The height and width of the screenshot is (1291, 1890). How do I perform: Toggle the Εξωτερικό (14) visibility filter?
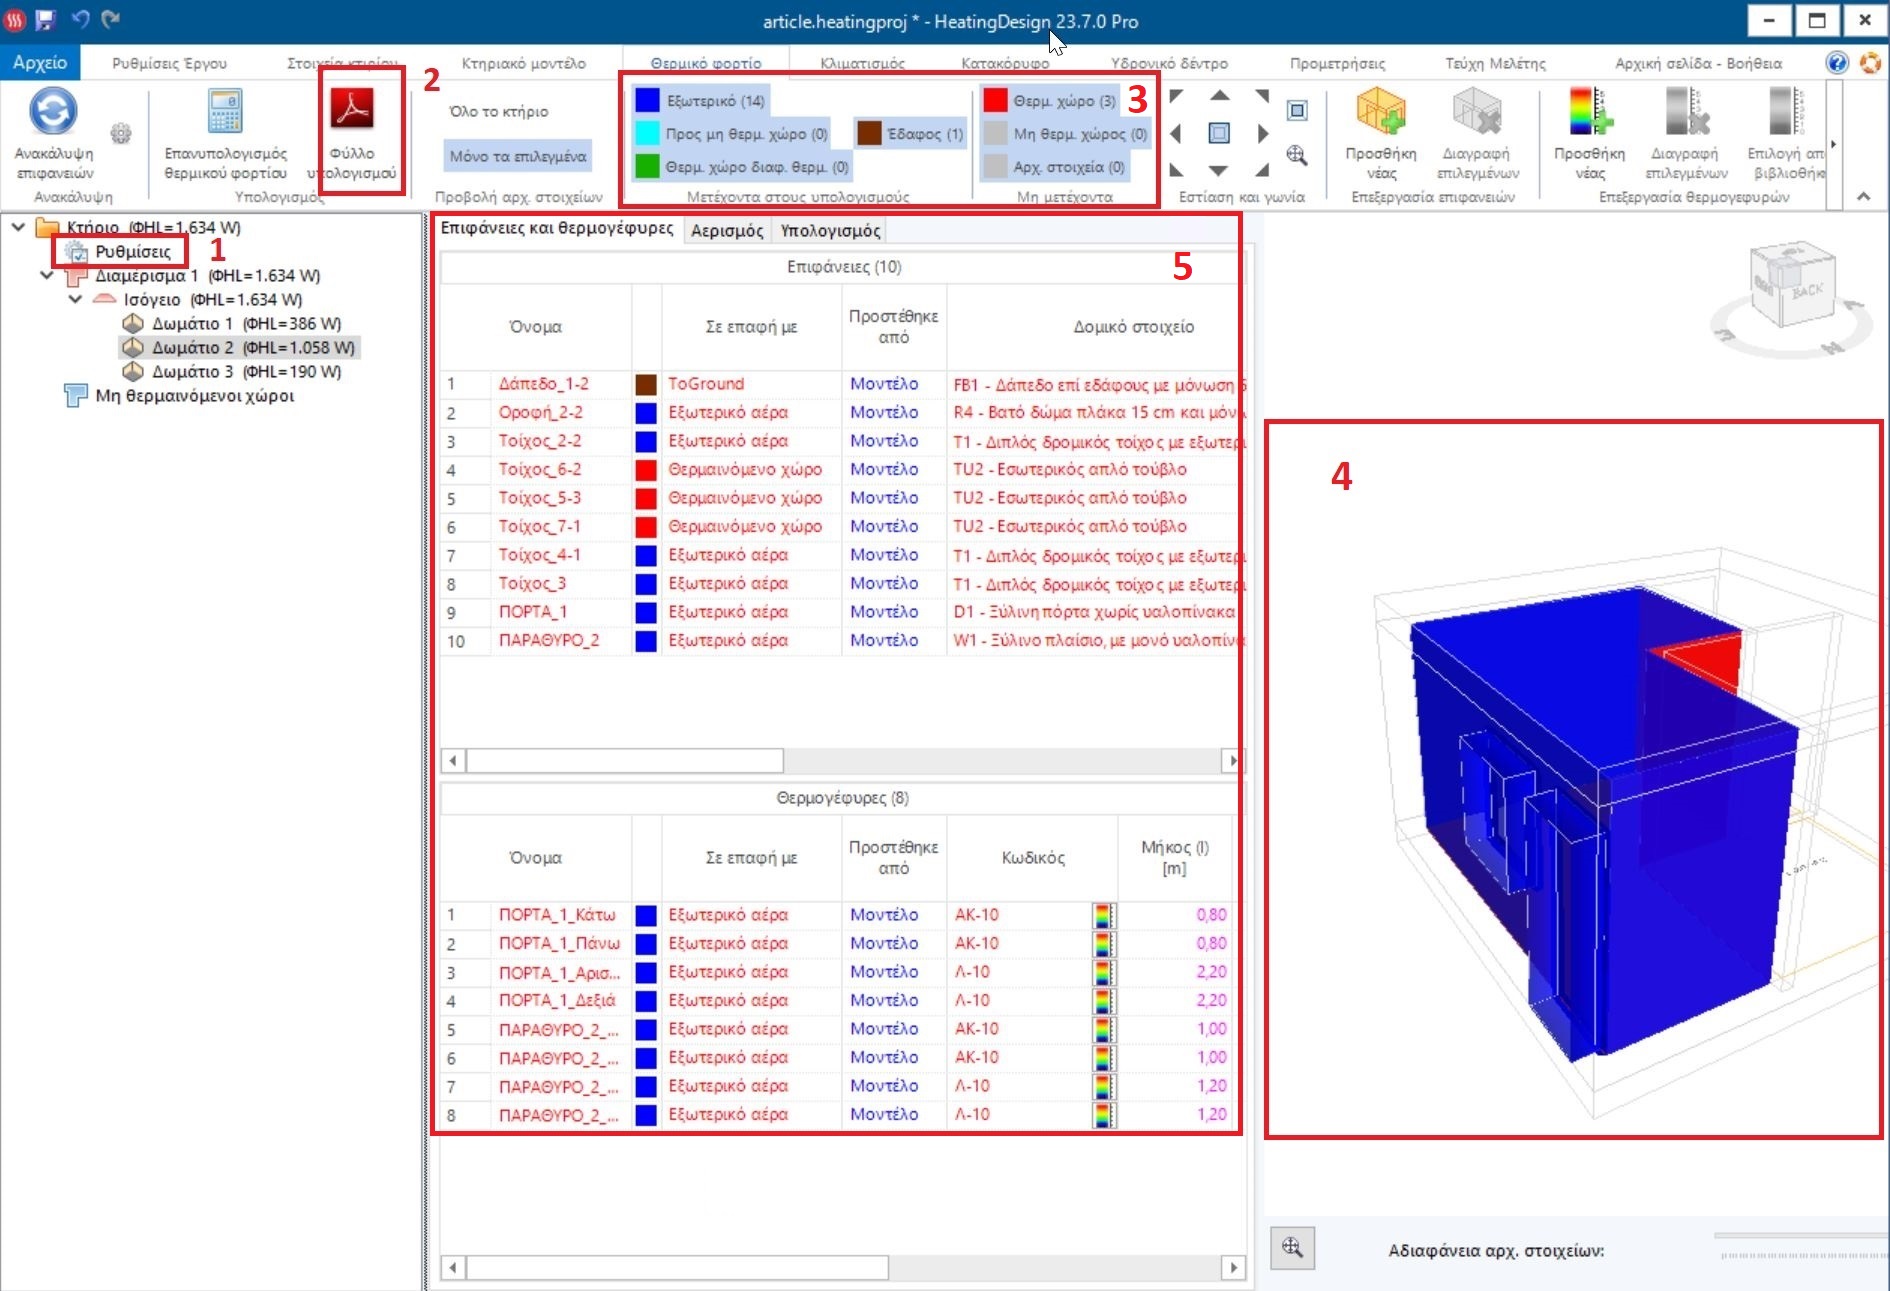click(x=700, y=100)
